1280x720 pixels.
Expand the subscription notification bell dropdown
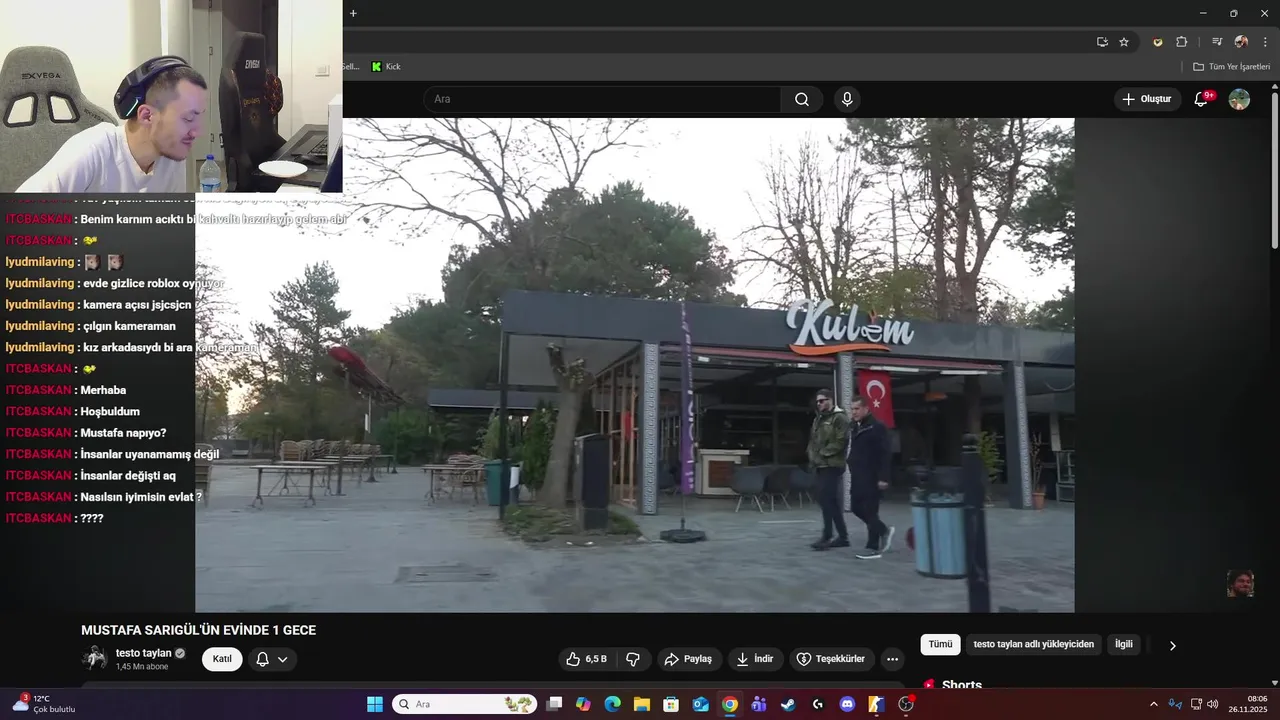click(x=272, y=659)
